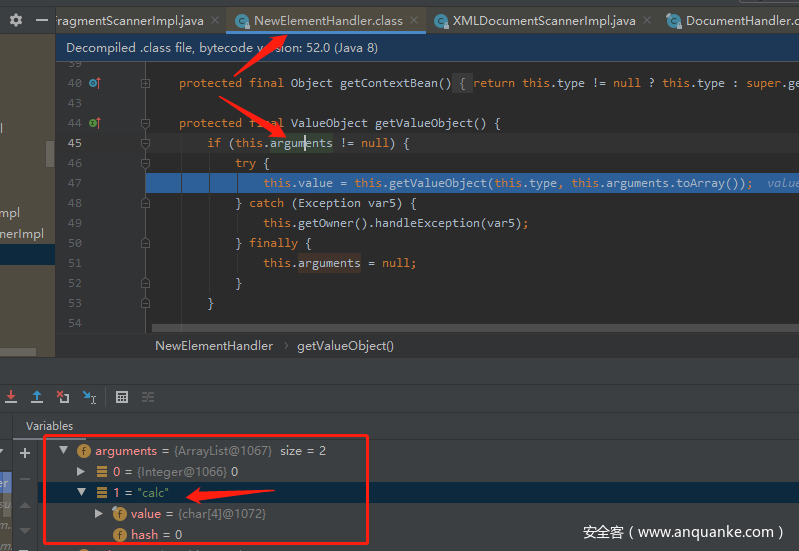Click the implements gutter icon on line 44

click(94, 123)
